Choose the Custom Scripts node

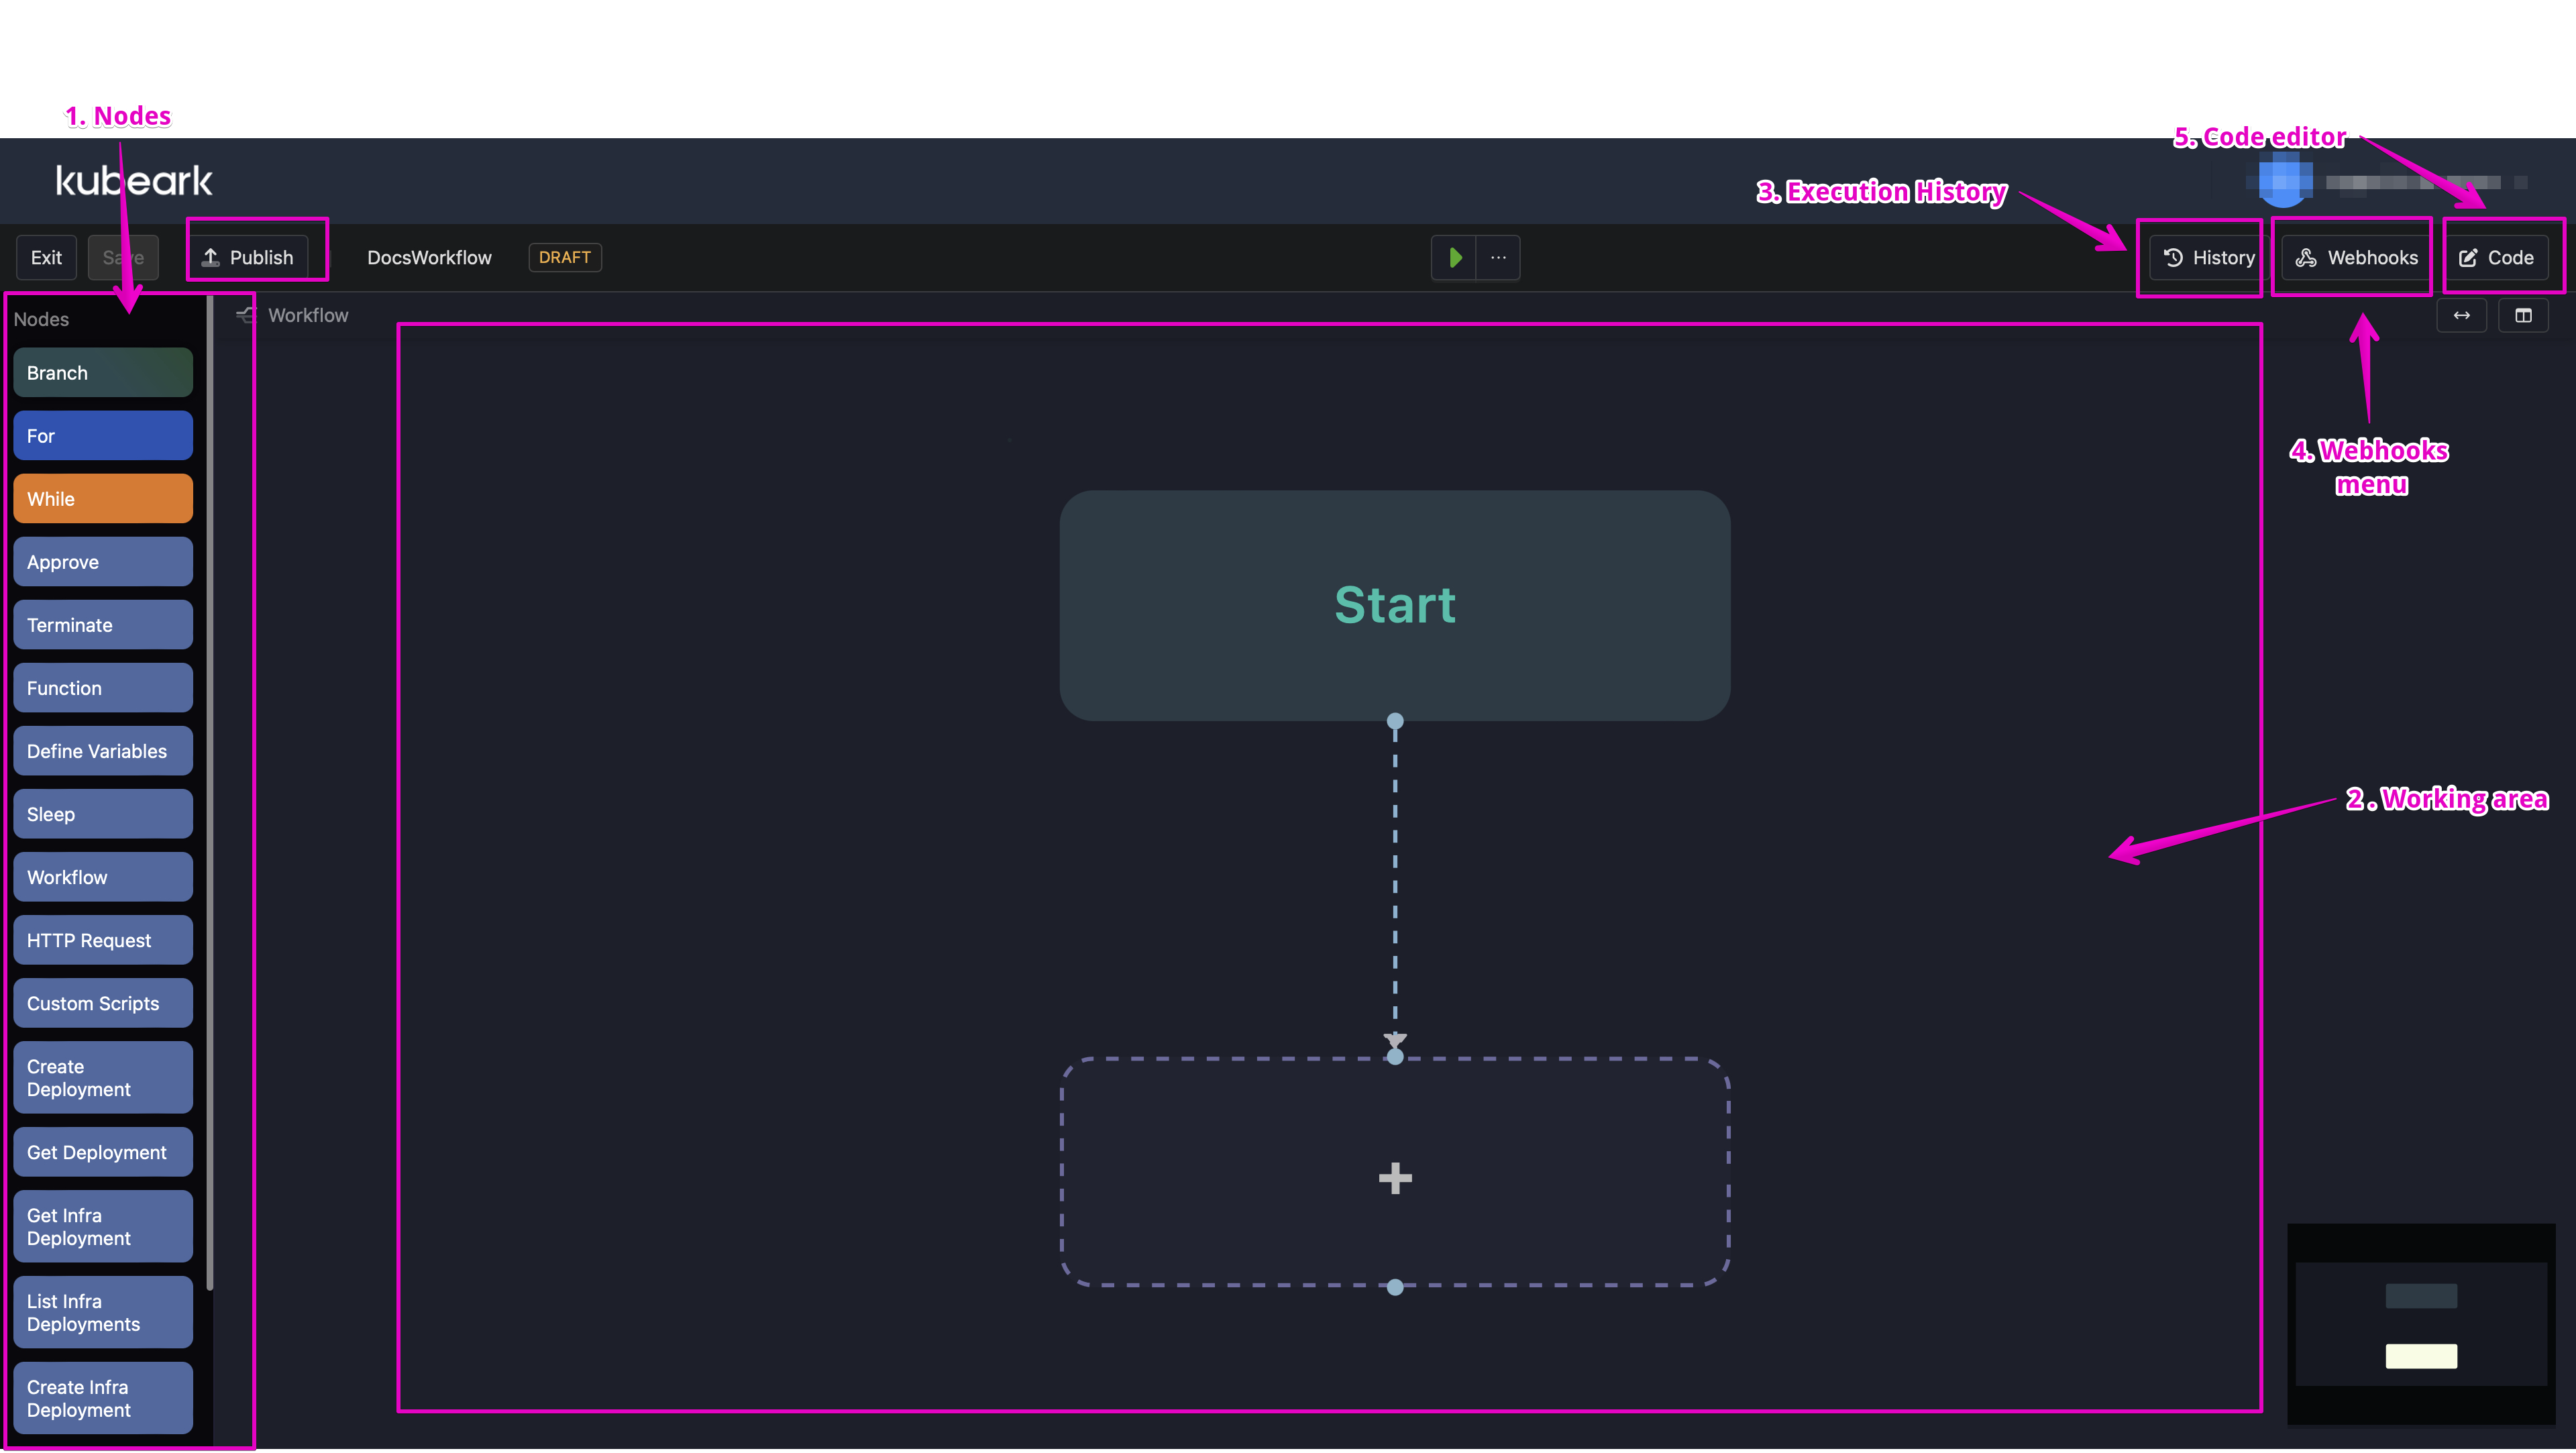pos(103,1003)
